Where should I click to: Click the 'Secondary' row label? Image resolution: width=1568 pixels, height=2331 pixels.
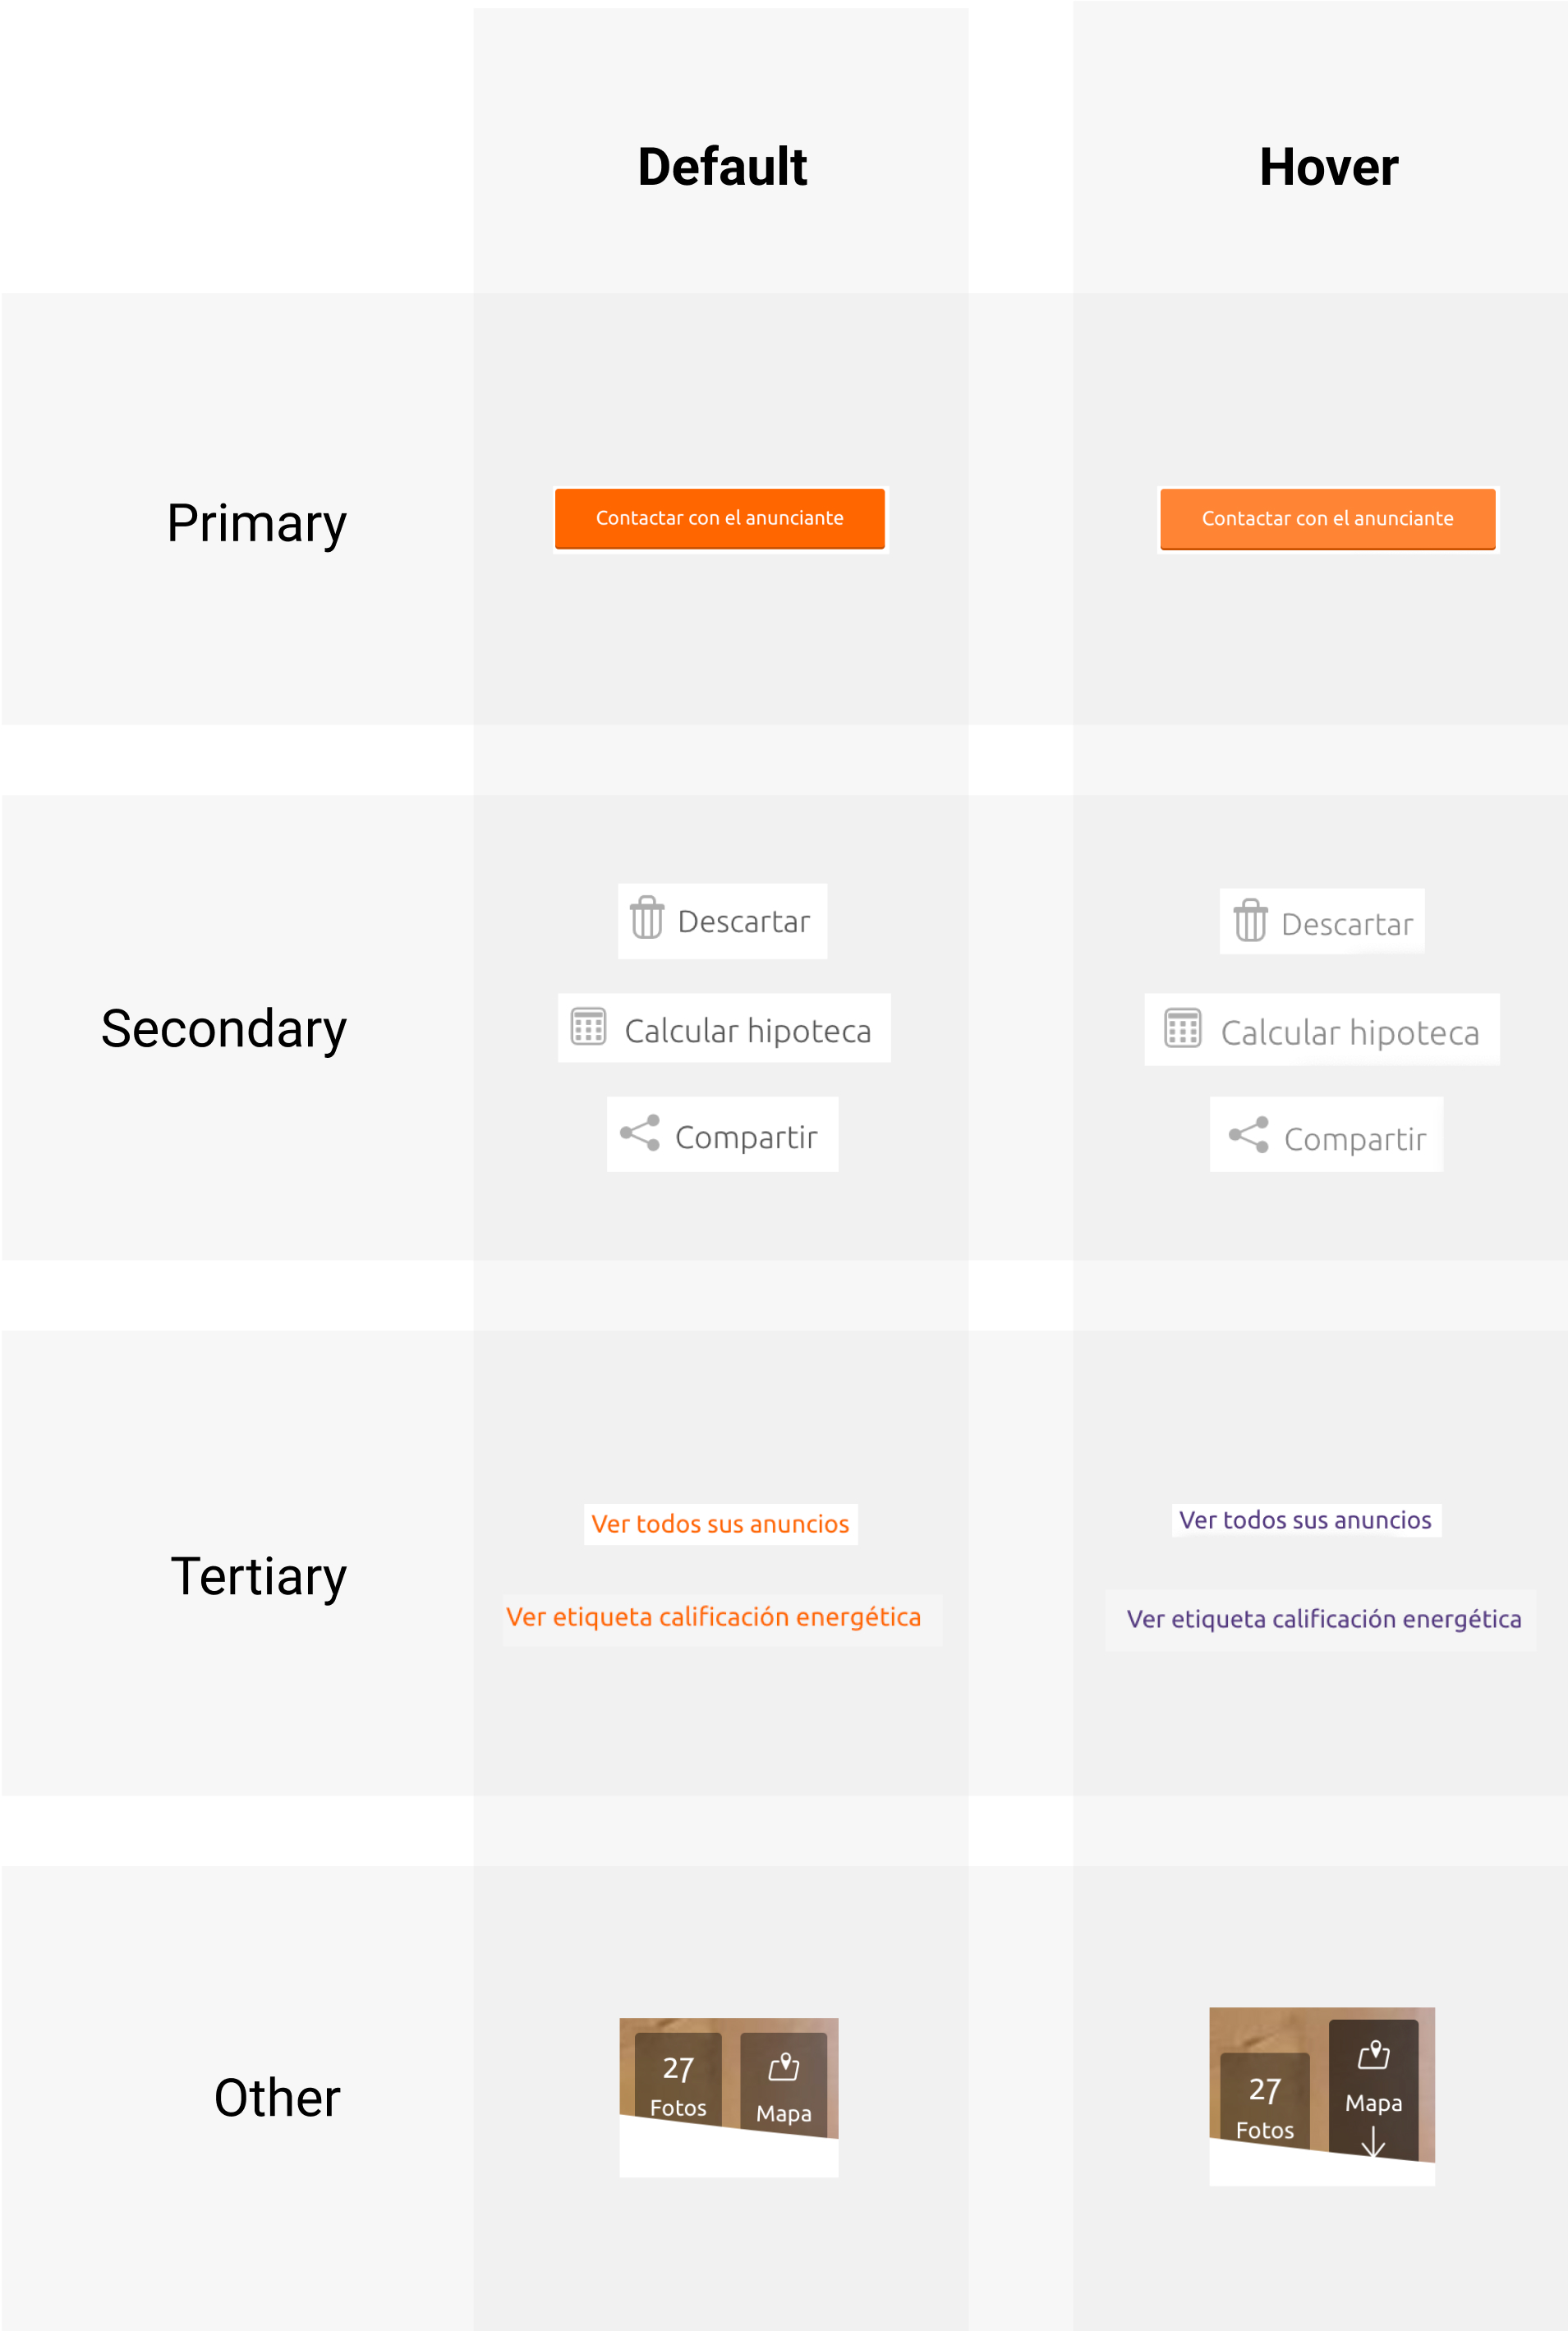tap(224, 1028)
